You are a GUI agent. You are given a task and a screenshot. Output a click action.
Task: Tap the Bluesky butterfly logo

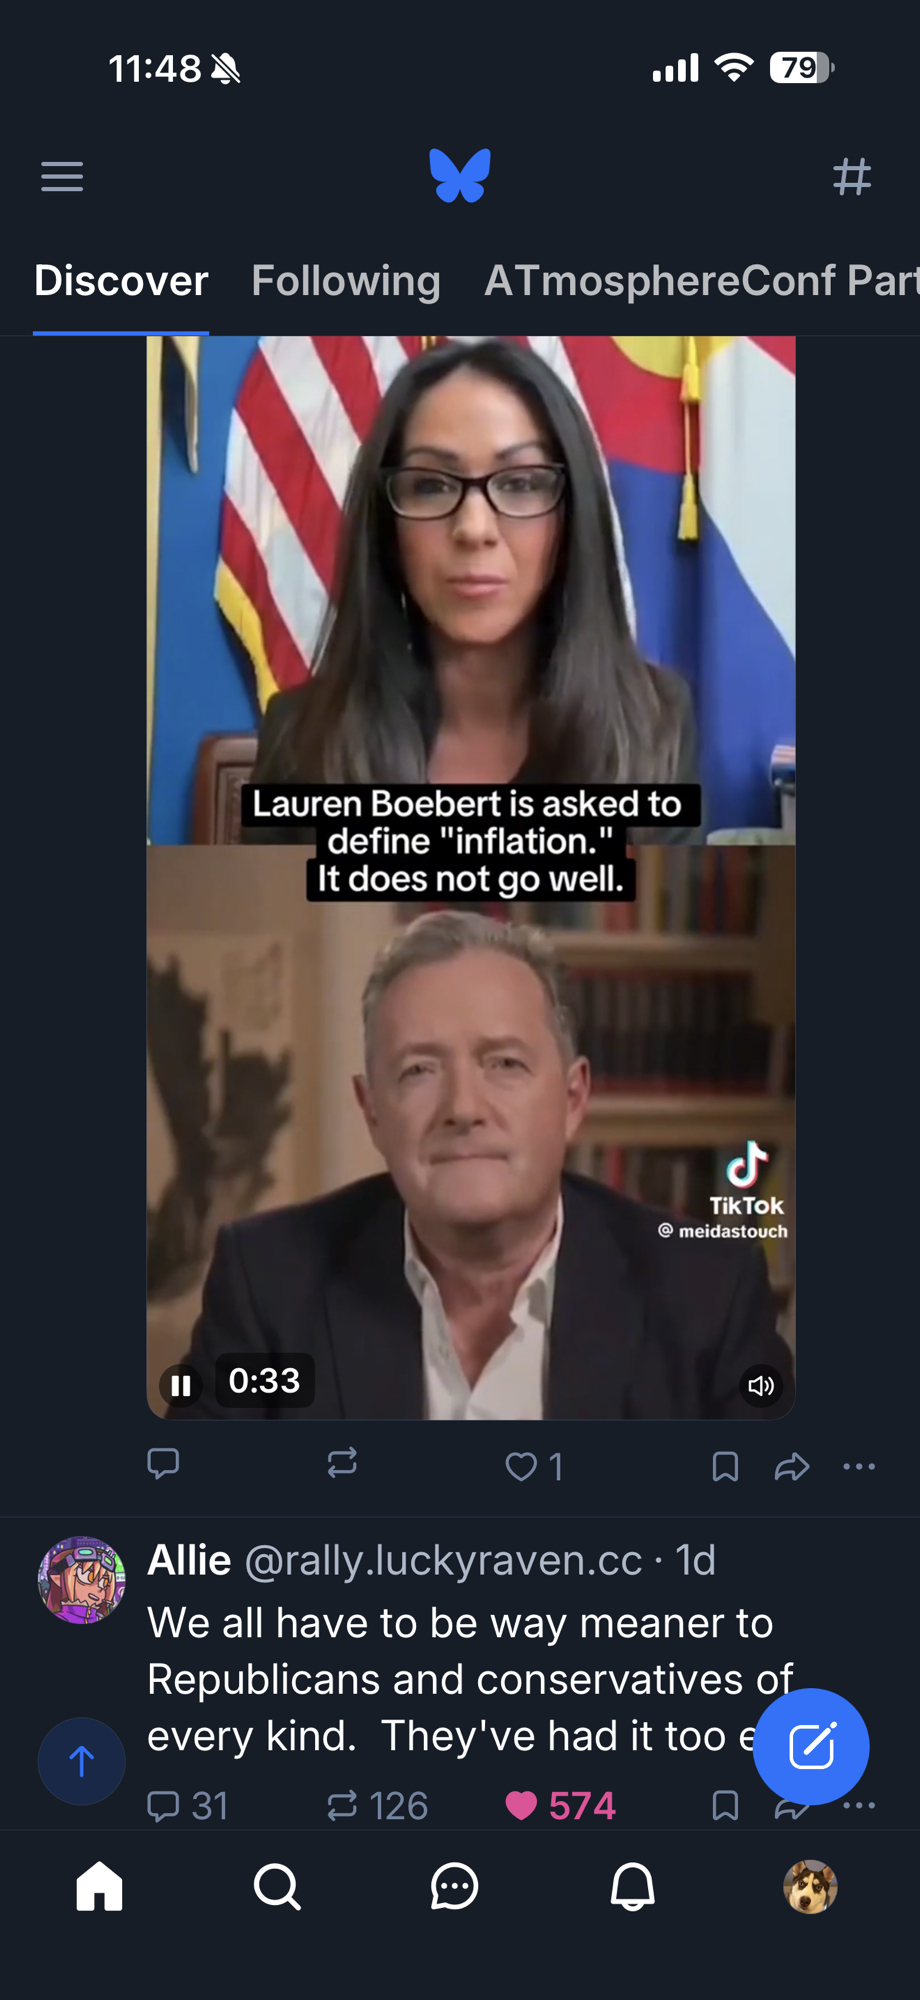click(460, 176)
